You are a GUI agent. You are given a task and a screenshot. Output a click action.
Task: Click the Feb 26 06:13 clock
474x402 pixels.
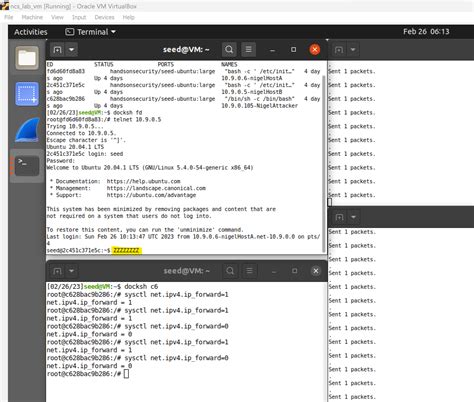426,32
